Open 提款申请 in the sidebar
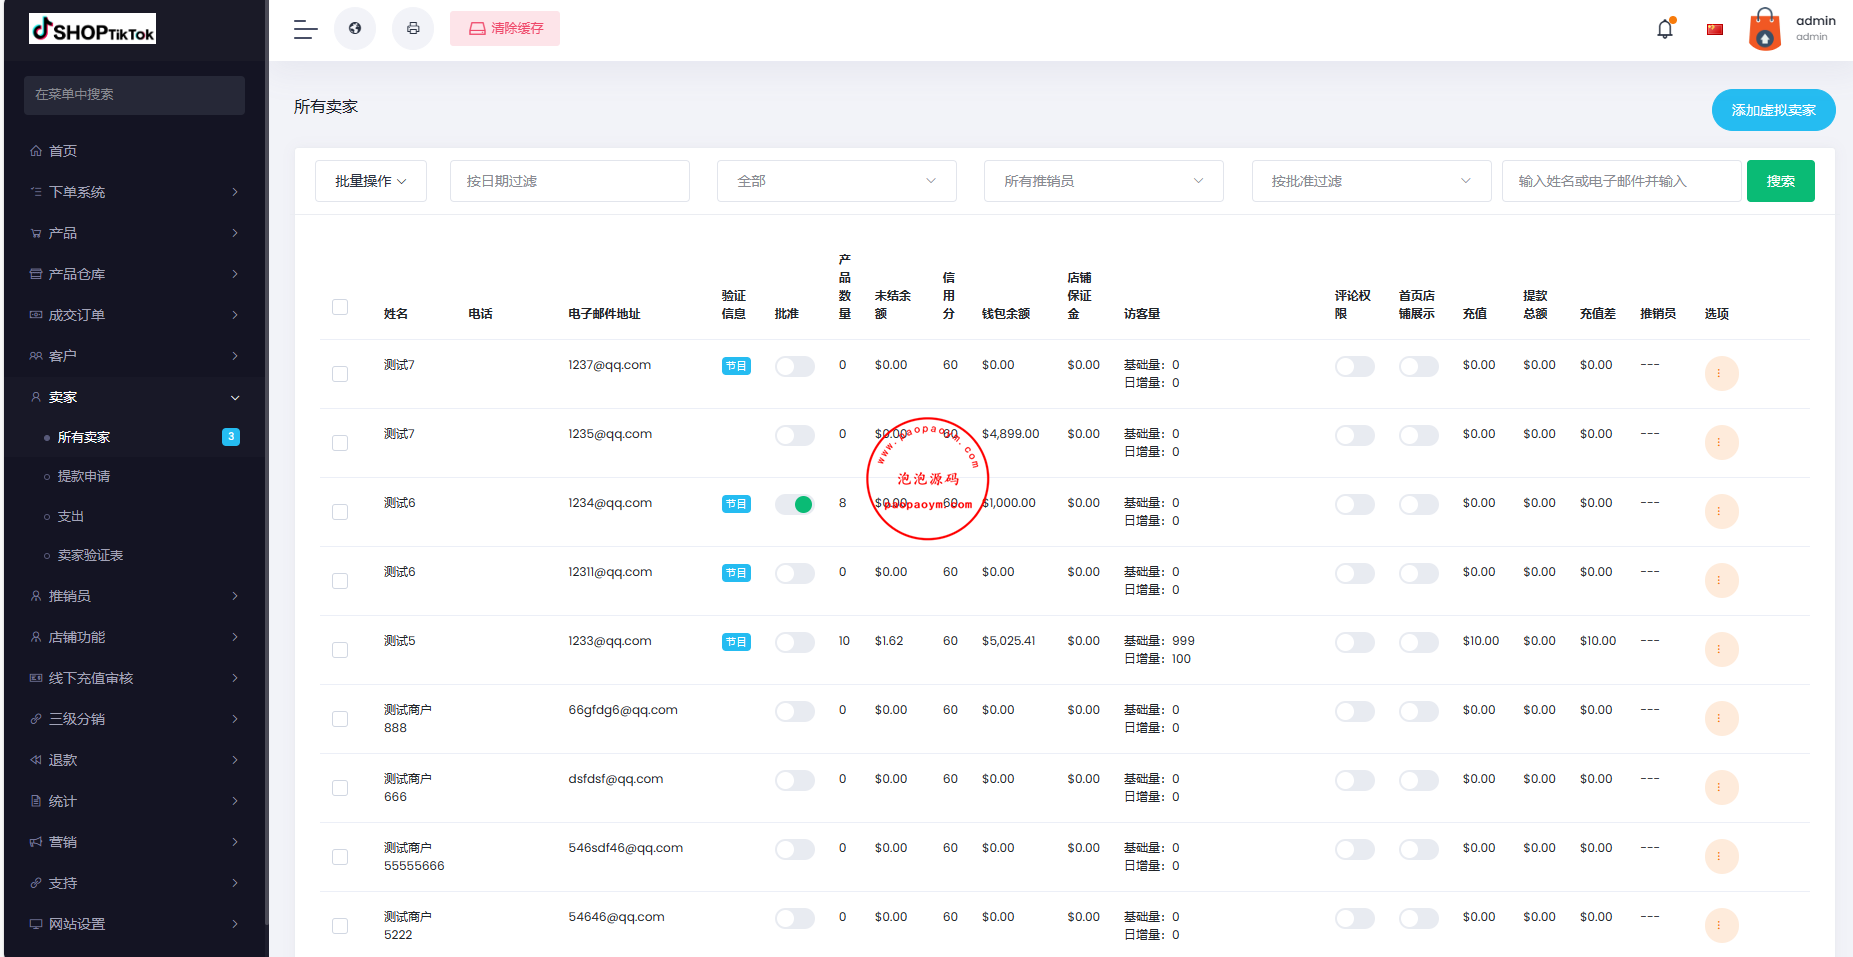 (84, 477)
